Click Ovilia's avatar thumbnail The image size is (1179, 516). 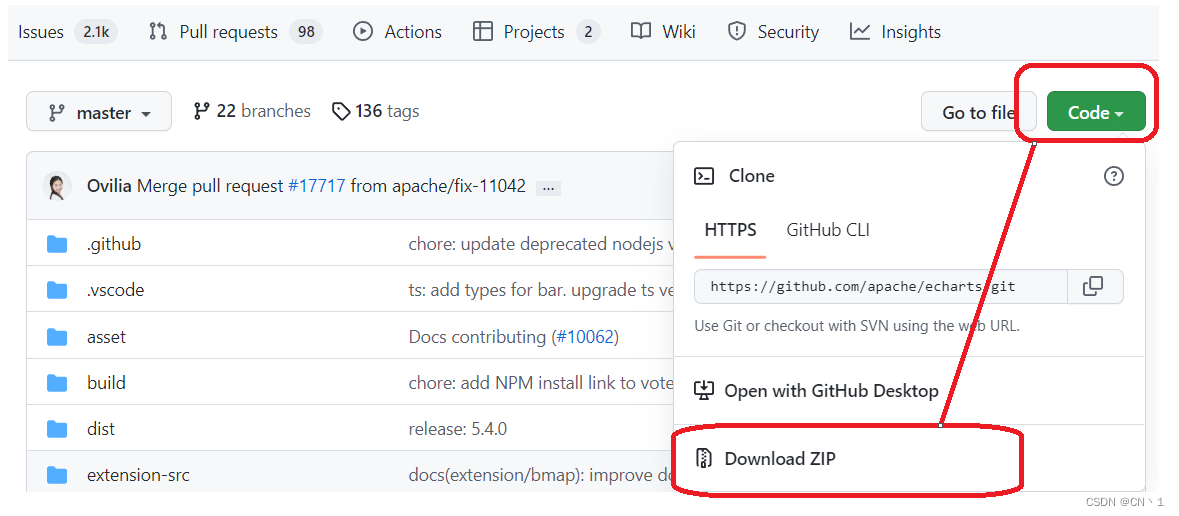(57, 186)
